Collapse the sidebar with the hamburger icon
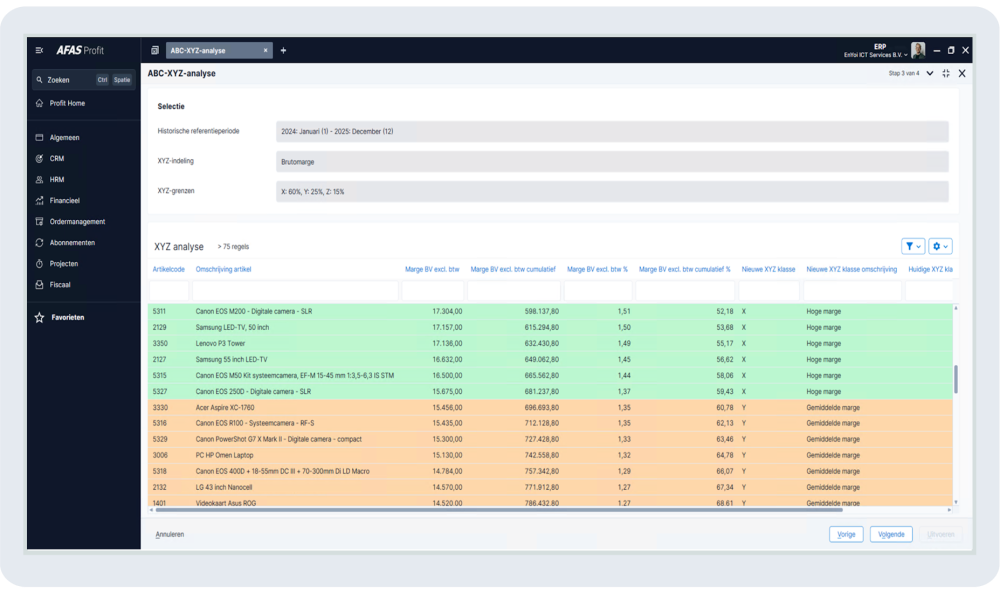 [x=39, y=50]
